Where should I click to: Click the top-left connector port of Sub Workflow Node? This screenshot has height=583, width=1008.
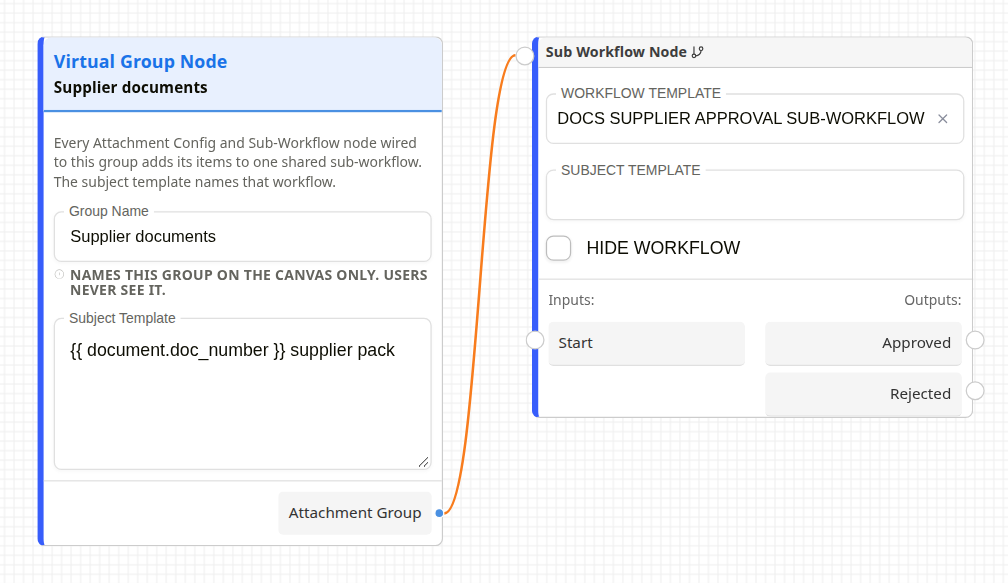(525, 56)
